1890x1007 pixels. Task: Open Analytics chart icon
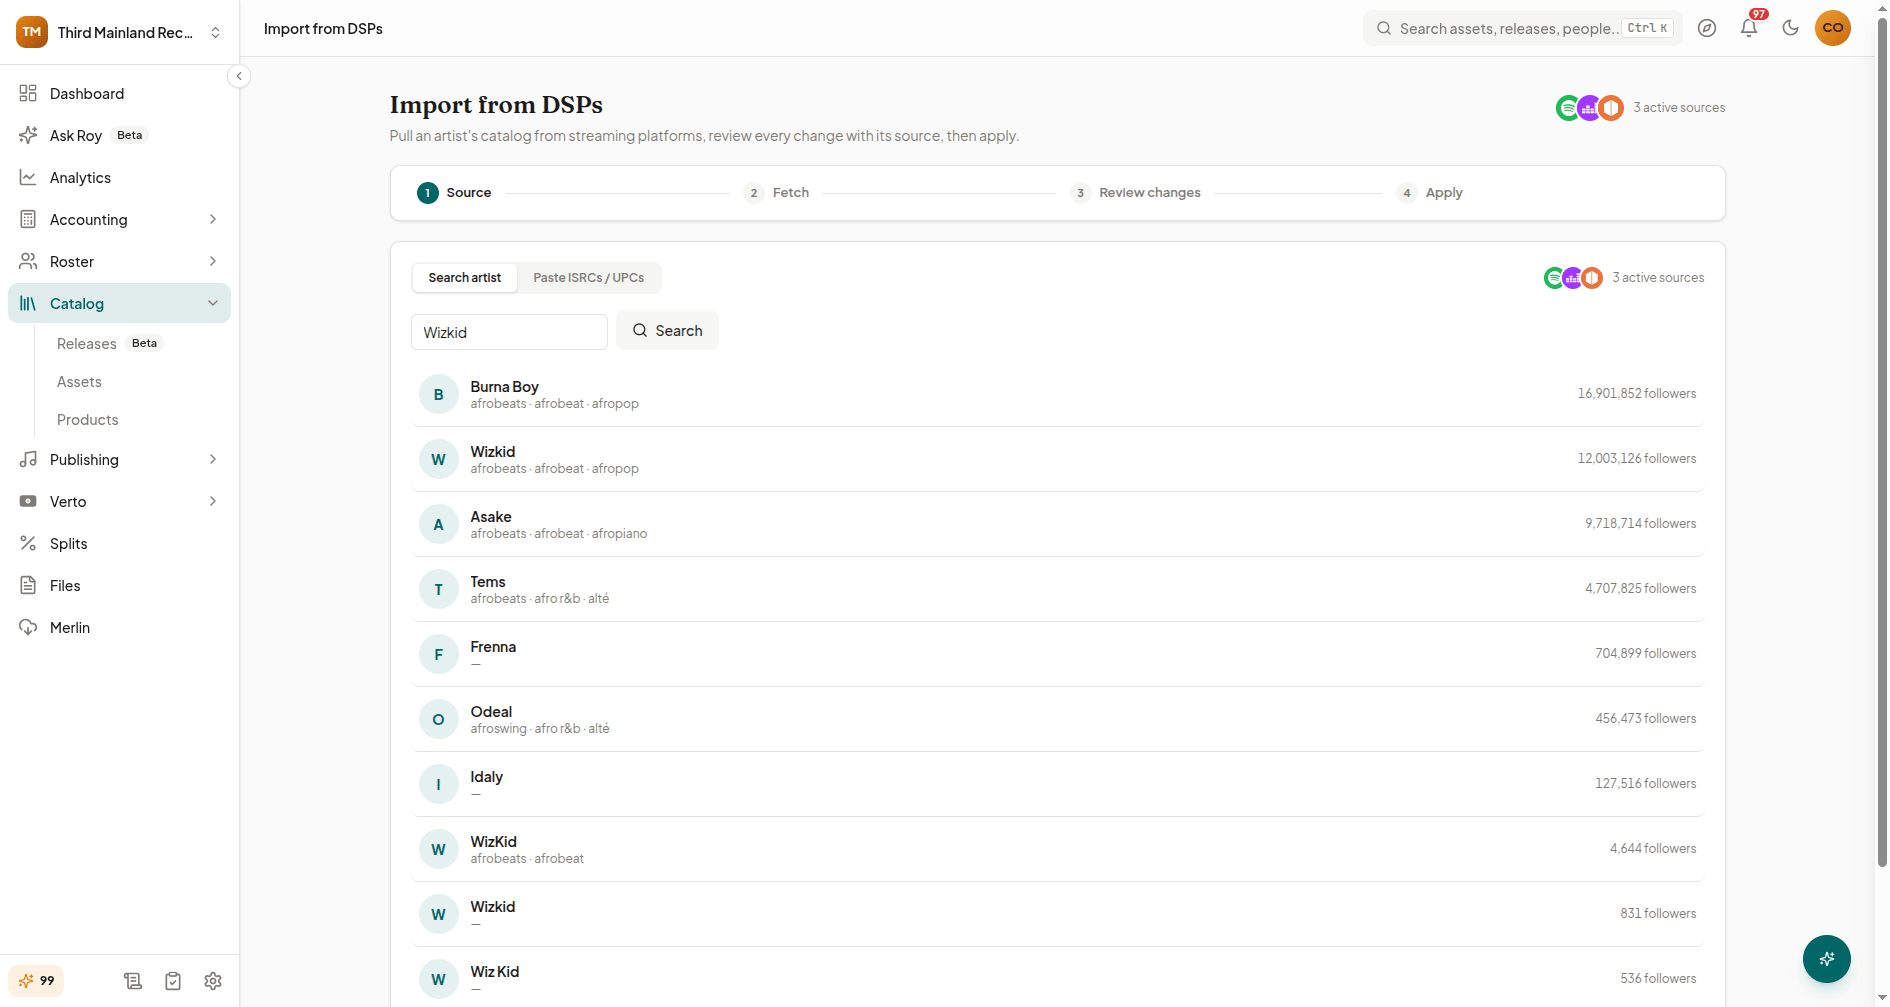click(x=28, y=177)
